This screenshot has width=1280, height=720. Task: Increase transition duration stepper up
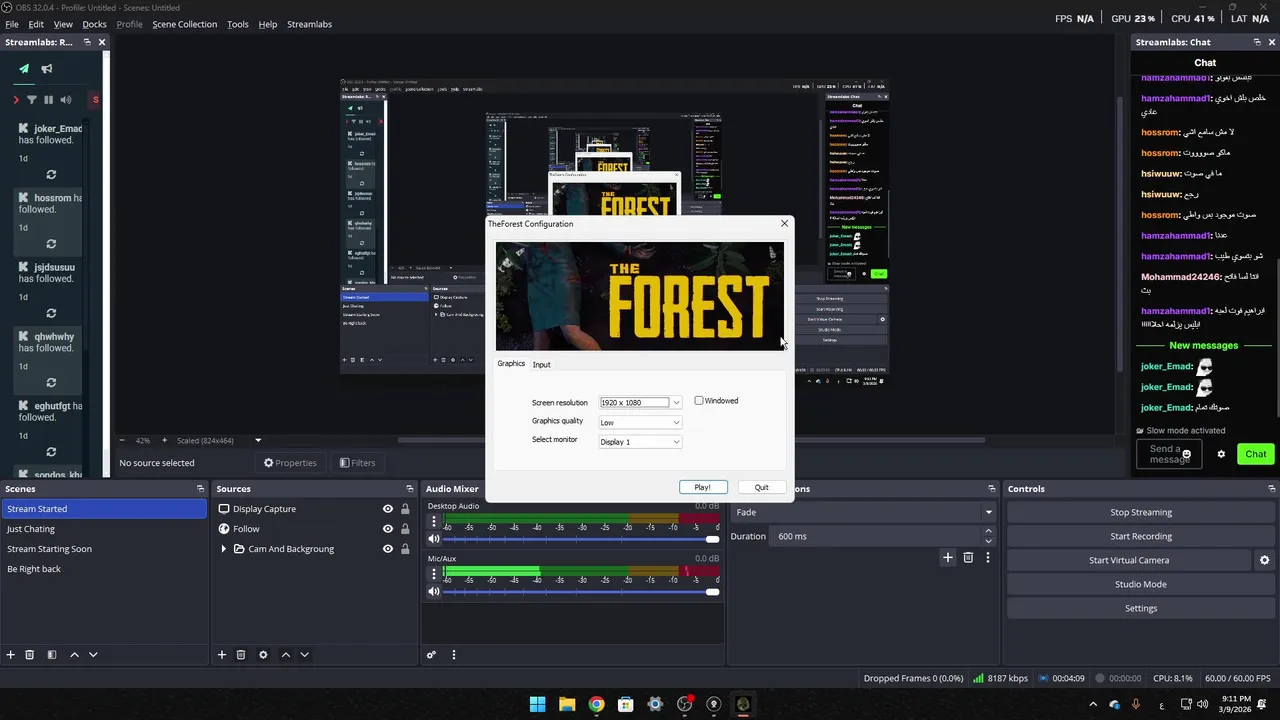(988, 531)
